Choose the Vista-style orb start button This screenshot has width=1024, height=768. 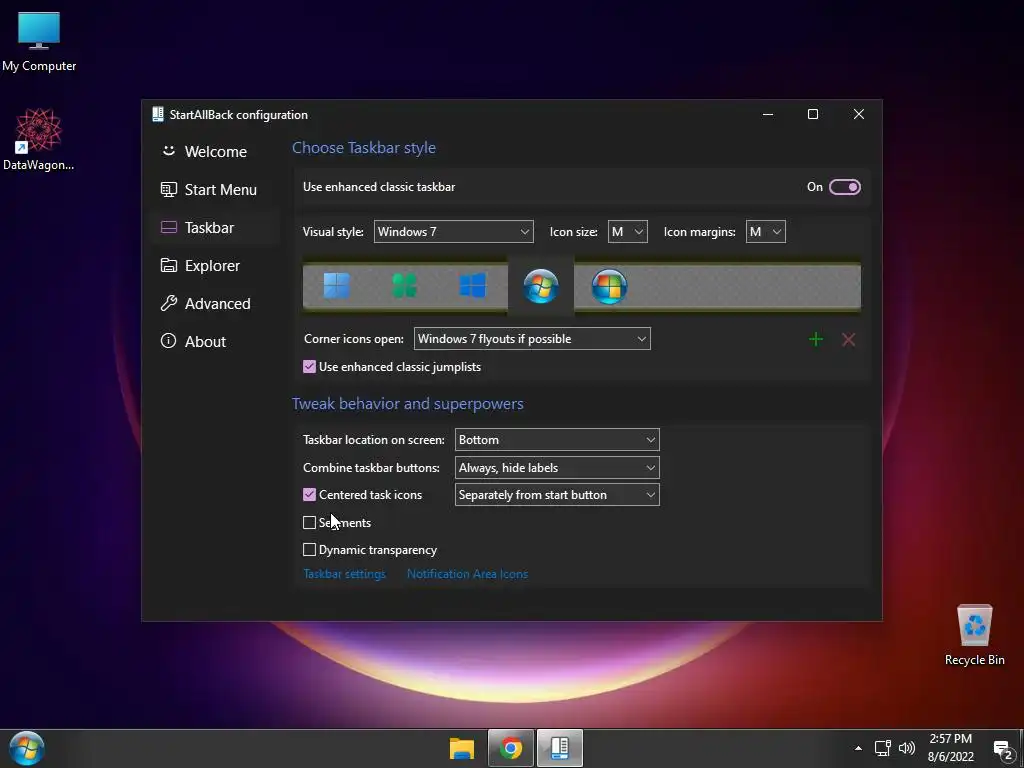[609, 286]
